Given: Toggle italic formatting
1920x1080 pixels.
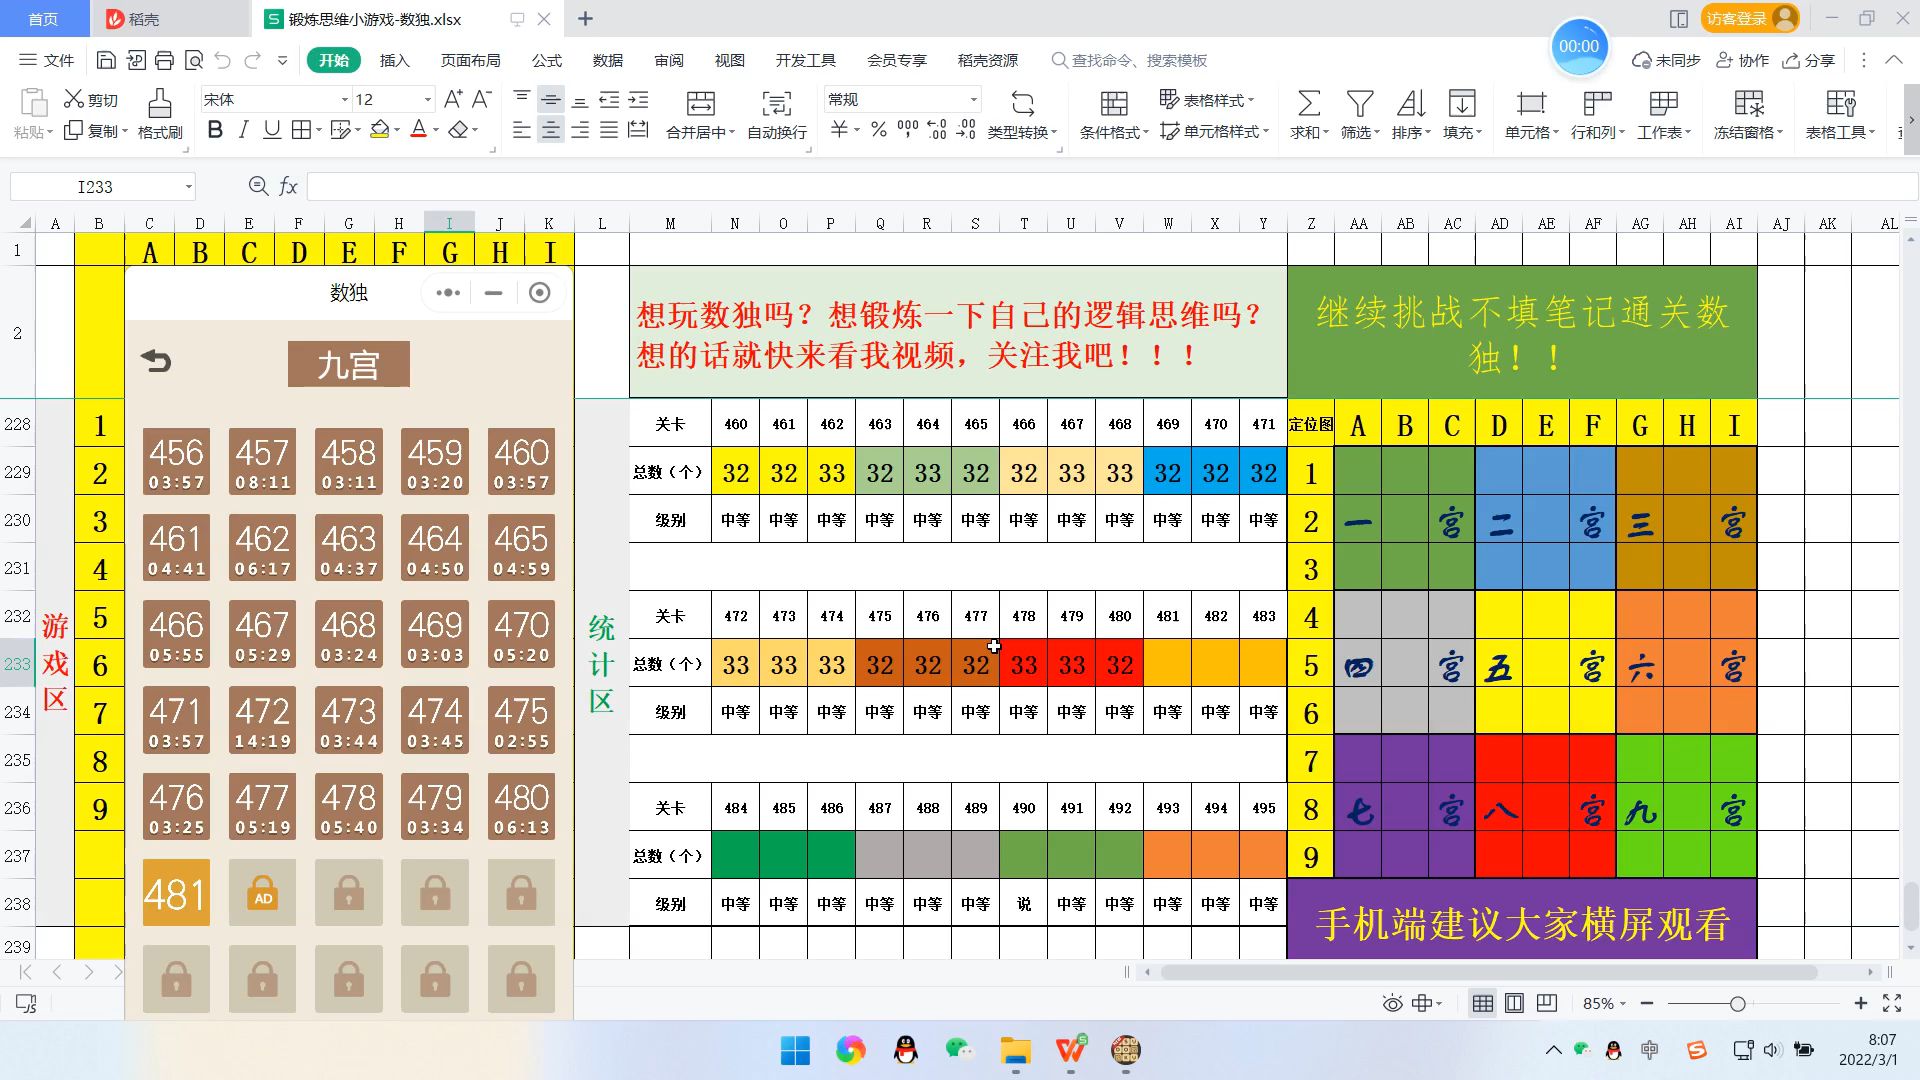Looking at the screenshot, I should 243,130.
